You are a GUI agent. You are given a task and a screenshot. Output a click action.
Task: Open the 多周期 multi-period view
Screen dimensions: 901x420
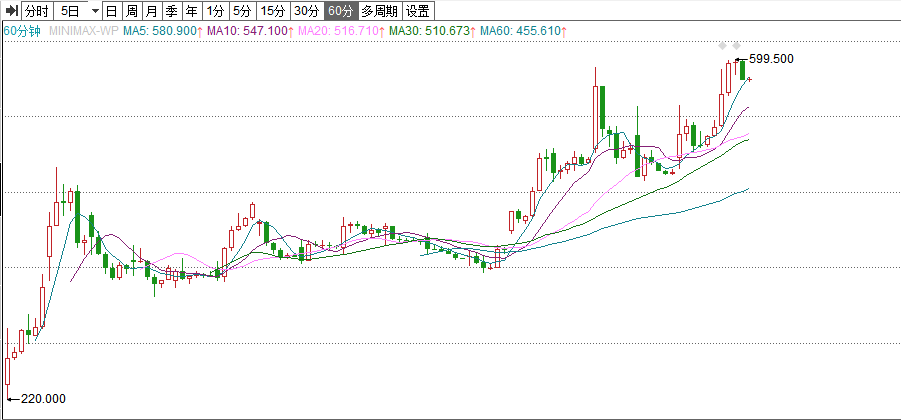click(380, 10)
